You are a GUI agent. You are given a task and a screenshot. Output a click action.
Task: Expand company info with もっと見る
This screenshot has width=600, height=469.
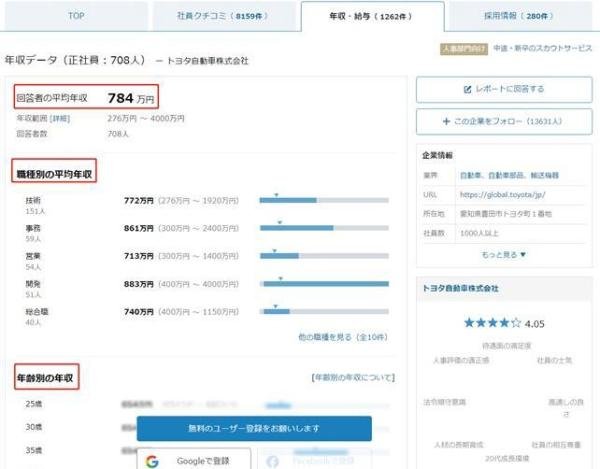(504, 255)
